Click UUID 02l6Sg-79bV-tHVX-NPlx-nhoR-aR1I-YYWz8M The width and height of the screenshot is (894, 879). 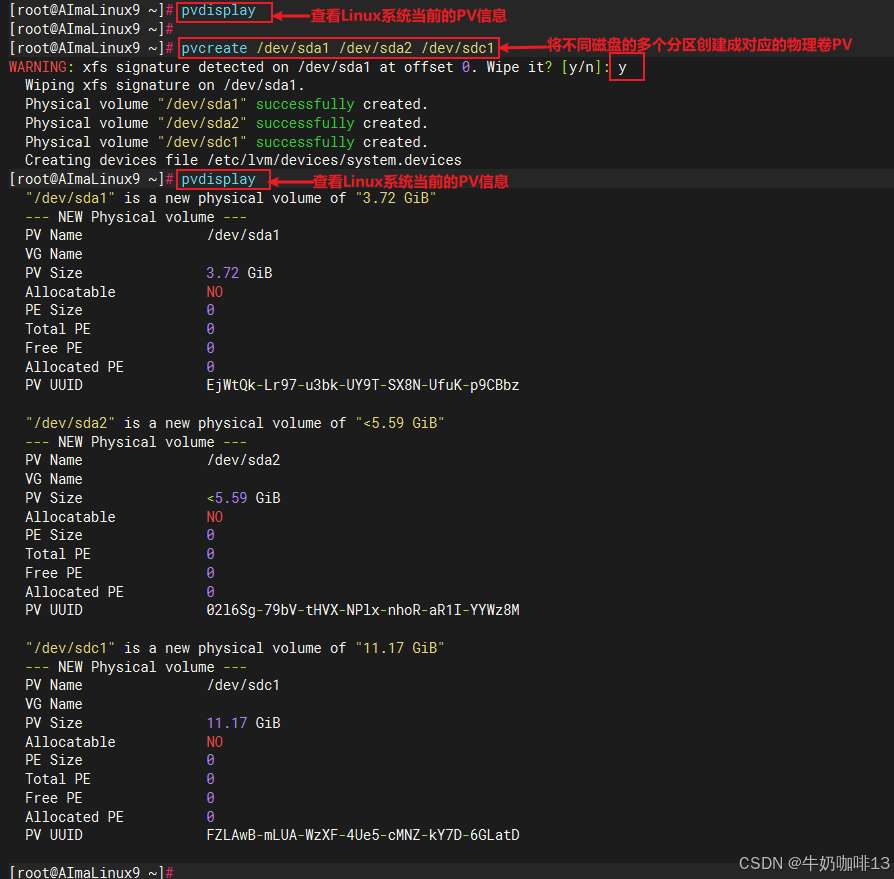(363, 610)
